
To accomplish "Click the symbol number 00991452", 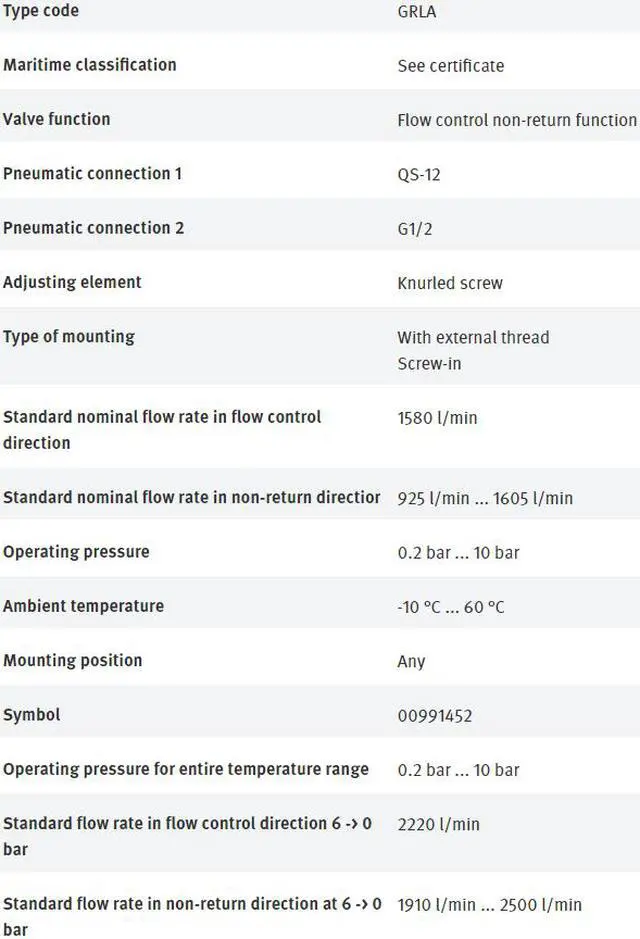I will click(434, 716).
